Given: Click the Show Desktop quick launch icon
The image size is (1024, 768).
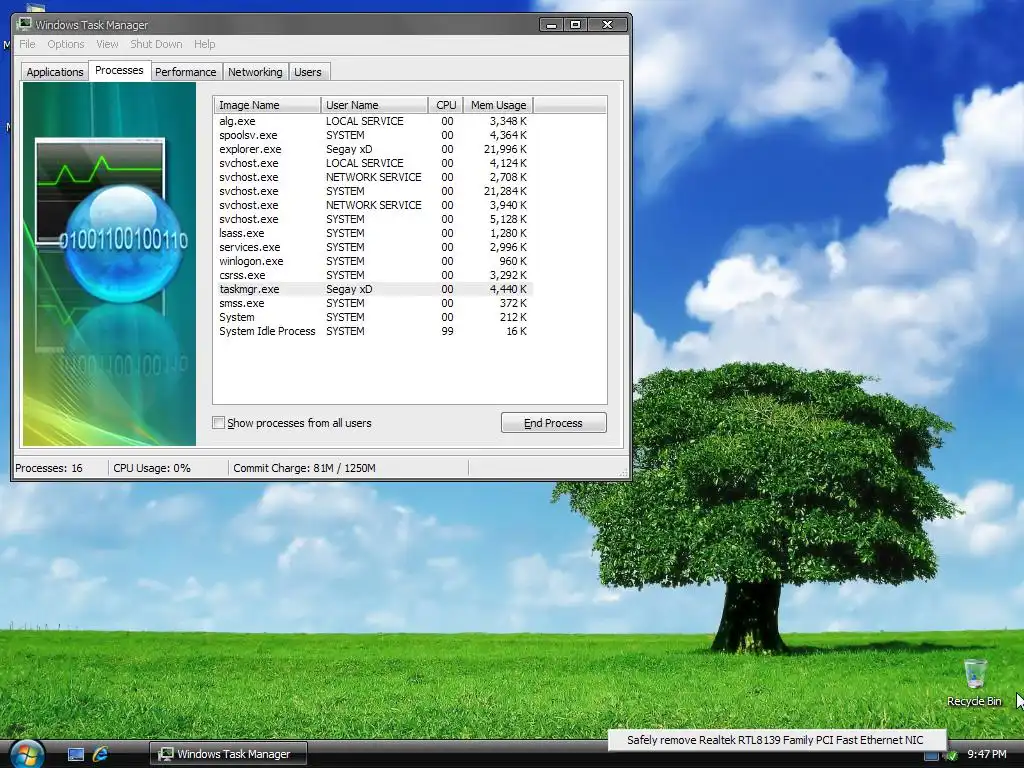Looking at the screenshot, I should point(76,754).
